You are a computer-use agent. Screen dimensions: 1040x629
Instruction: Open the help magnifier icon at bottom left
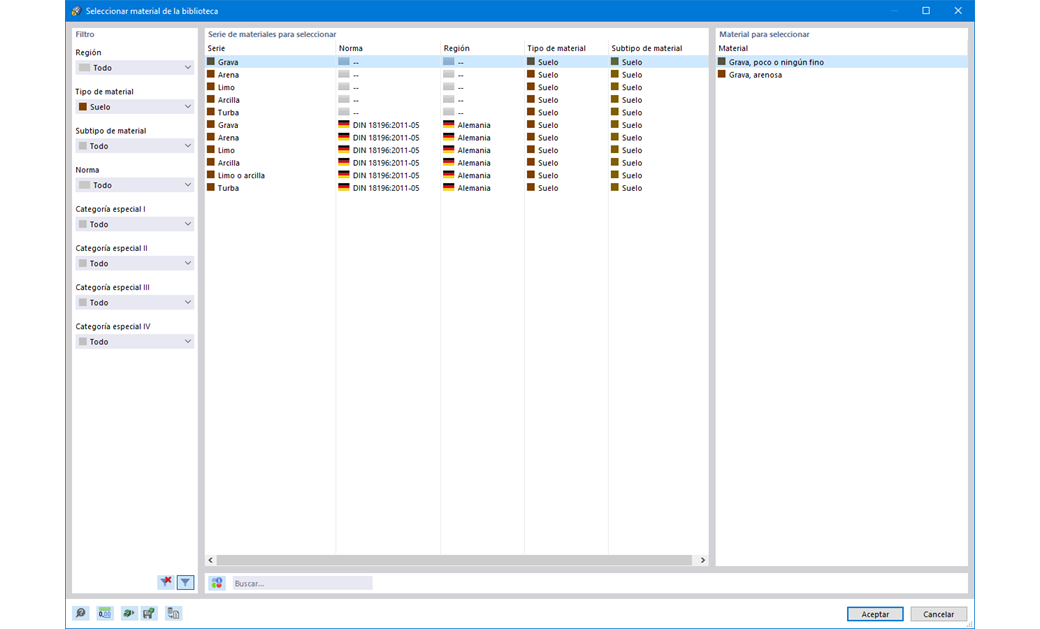click(x=80, y=613)
